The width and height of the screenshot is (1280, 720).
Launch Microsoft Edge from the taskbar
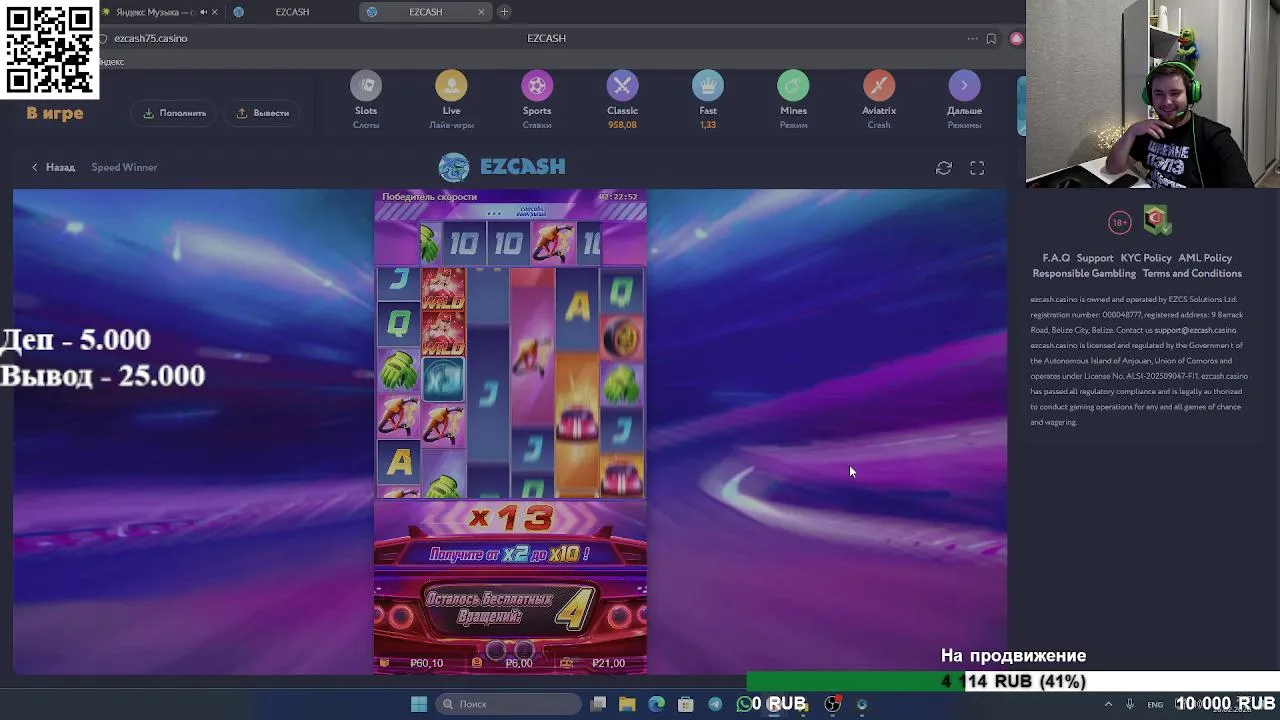[x=656, y=704]
